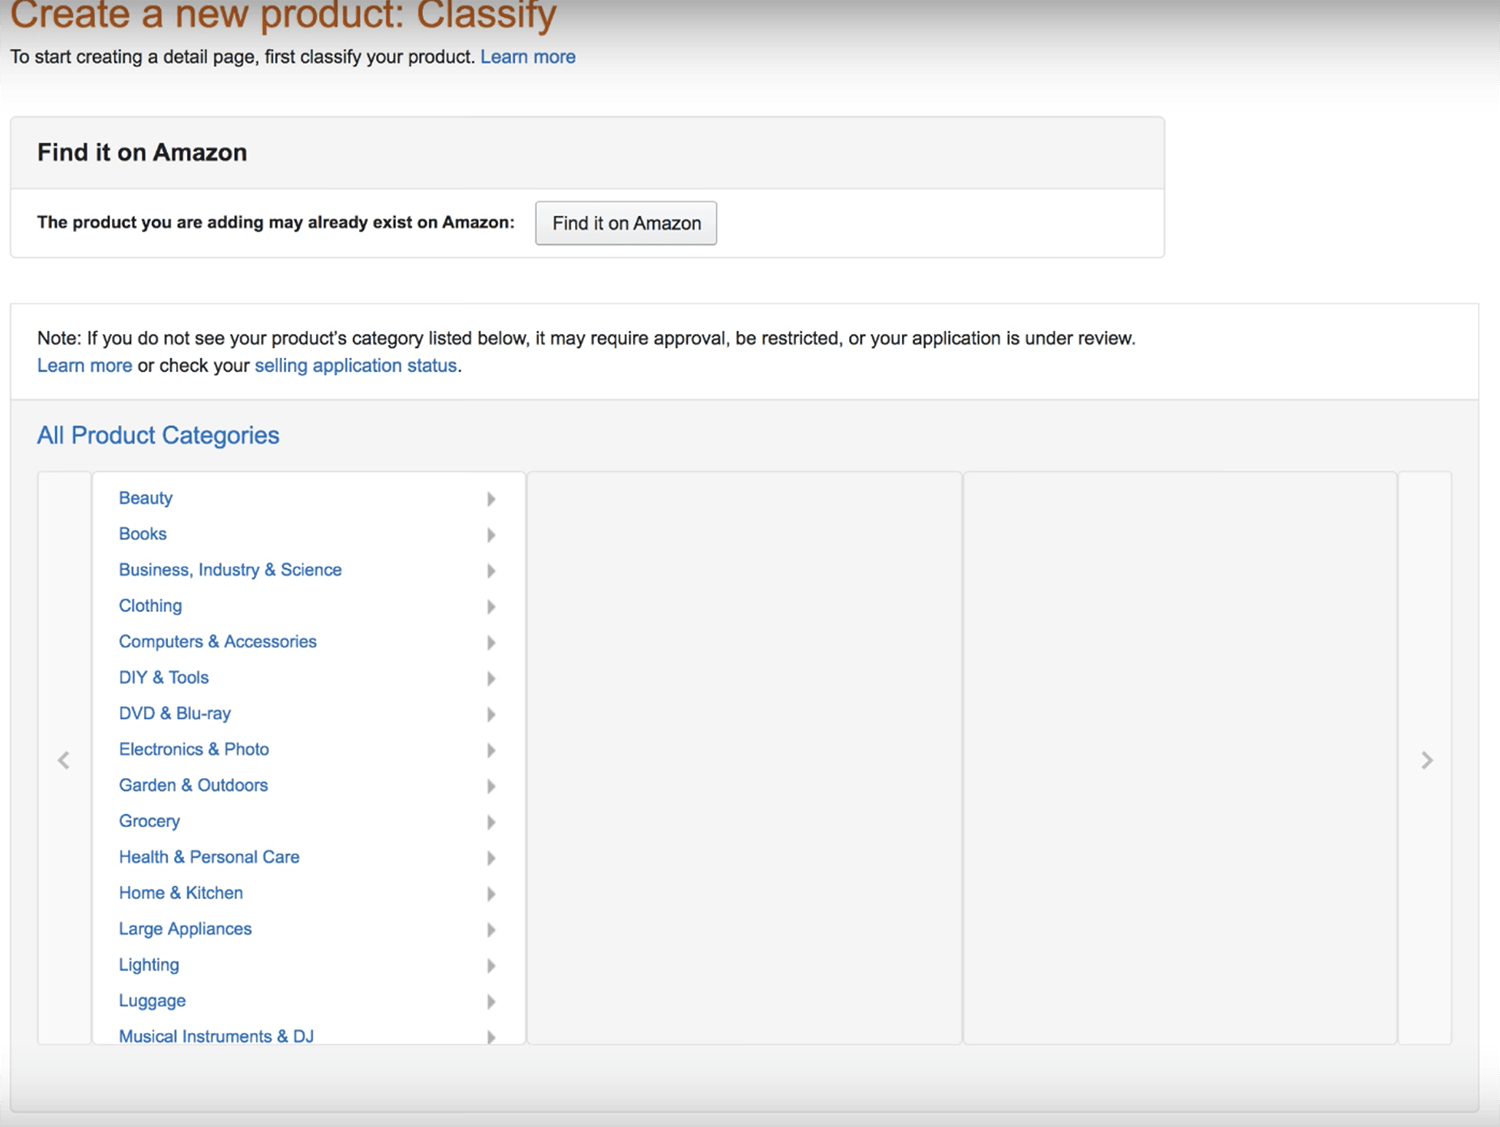Expand arrow next to Books
The width and height of the screenshot is (1500, 1127).
pos(491,535)
